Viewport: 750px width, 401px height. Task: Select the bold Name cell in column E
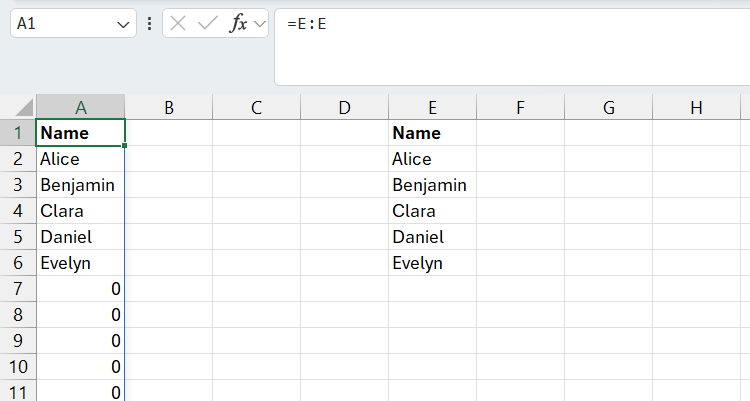(432, 133)
